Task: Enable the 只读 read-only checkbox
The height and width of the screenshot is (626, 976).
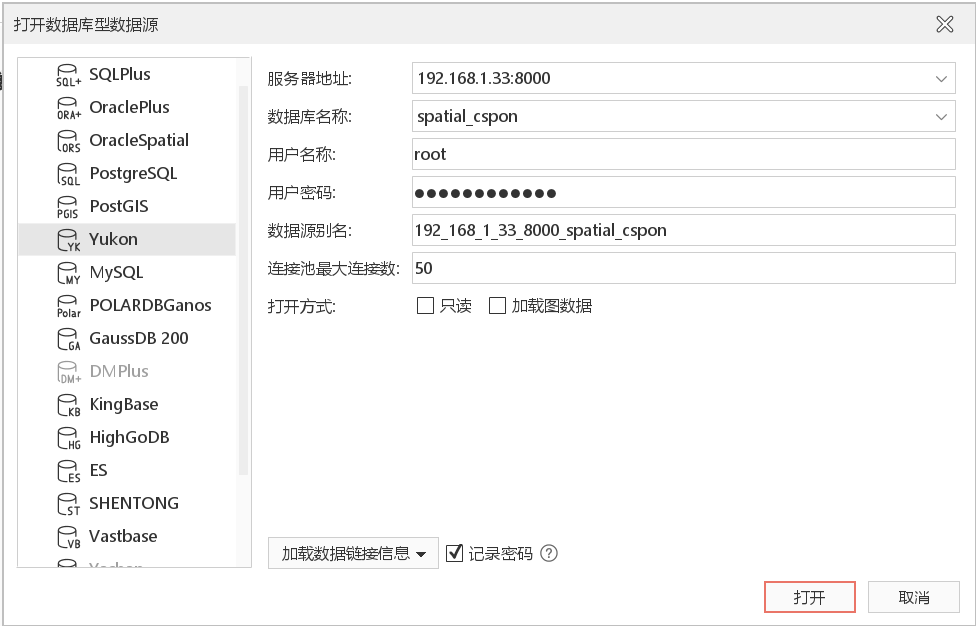Action: 425,306
